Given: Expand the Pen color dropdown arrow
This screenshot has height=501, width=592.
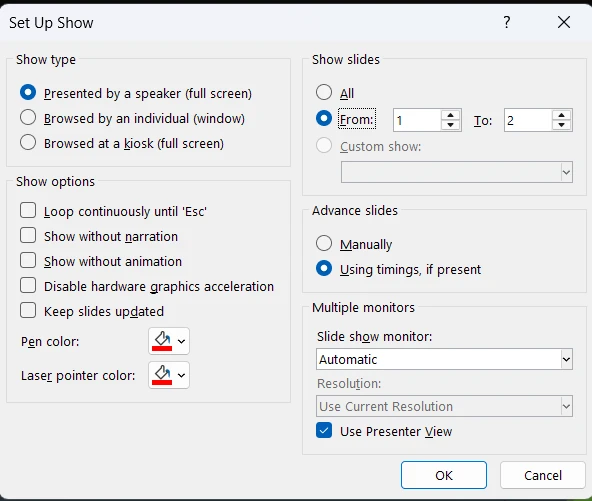Looking at the screenshot, I should click(x=181, y=341).
